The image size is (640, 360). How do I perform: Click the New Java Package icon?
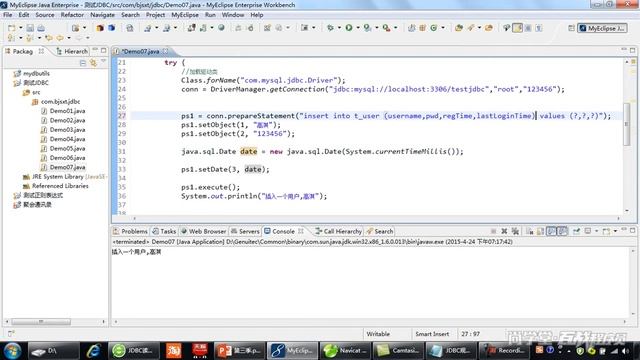(422, 28)
